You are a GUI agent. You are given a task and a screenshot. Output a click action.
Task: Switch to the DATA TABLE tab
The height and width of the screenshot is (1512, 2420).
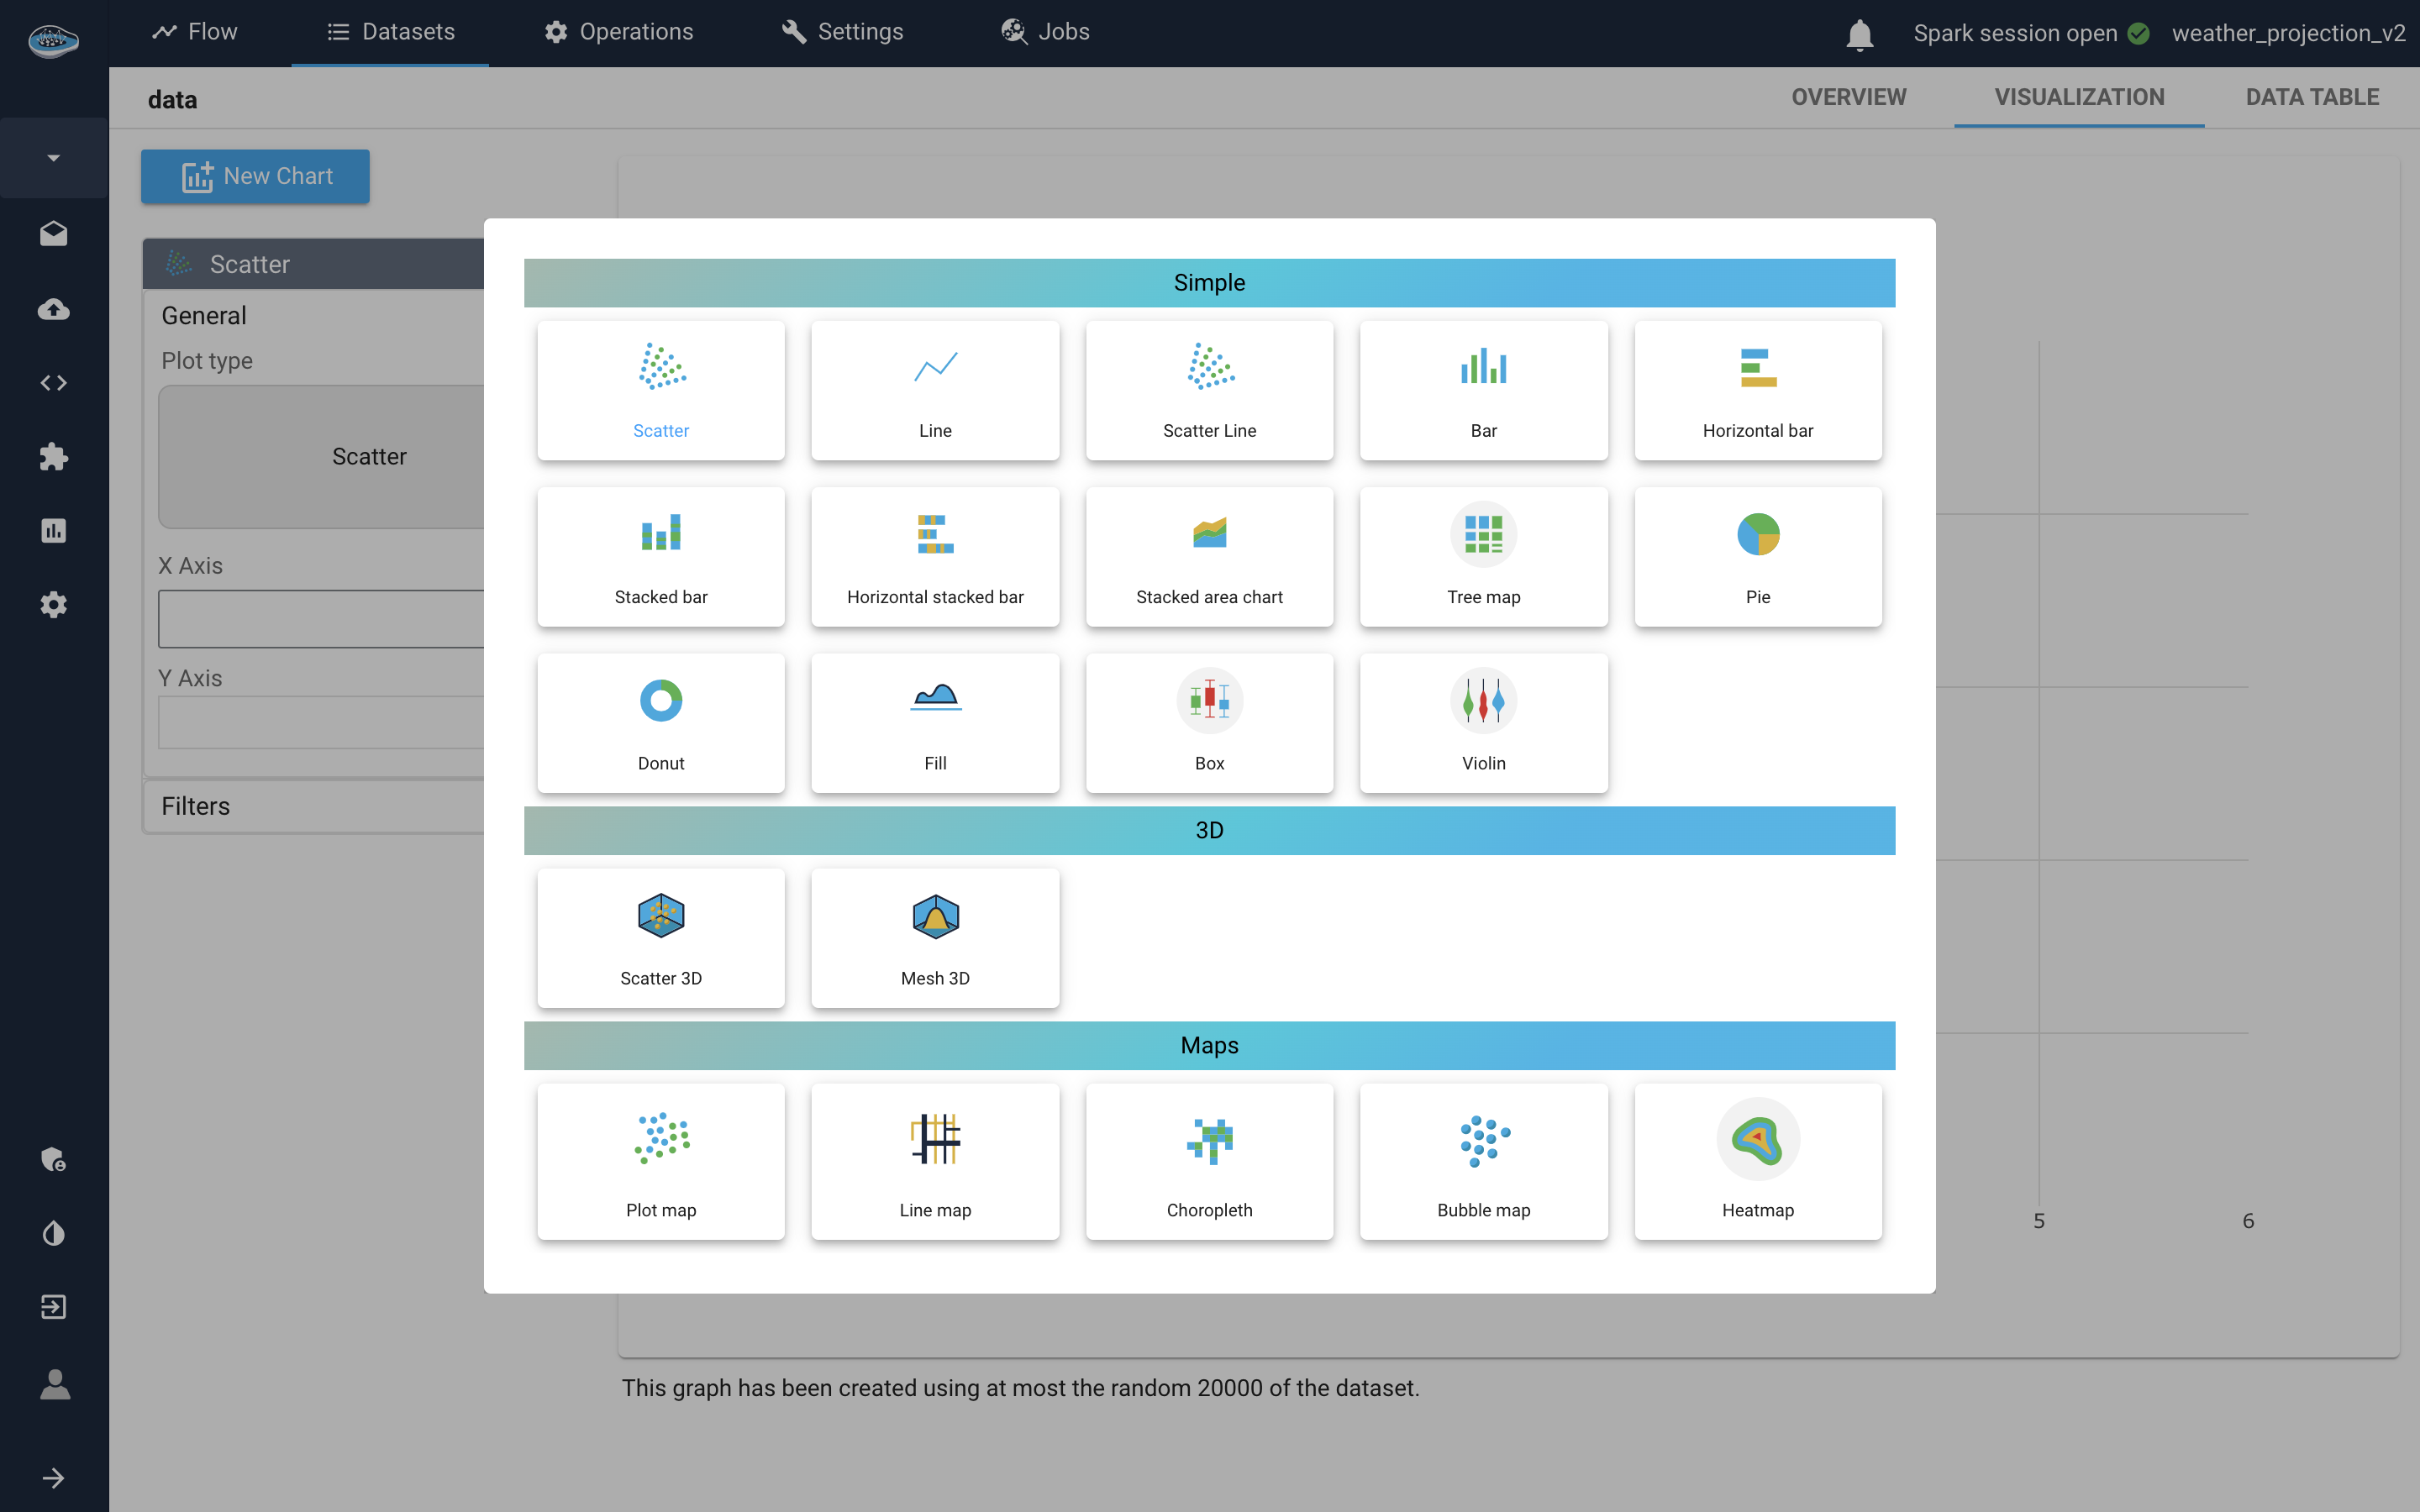tap(2311, 97)
